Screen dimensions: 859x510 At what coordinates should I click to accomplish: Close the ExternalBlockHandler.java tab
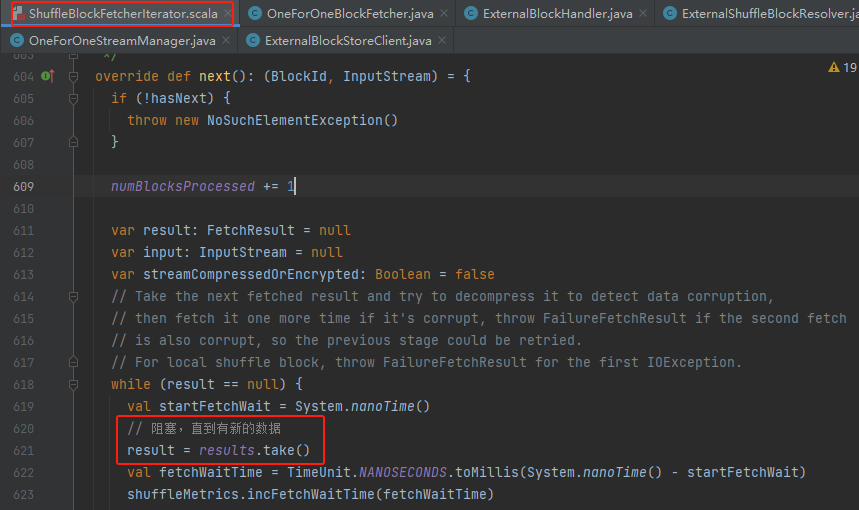tap(643, 13)
